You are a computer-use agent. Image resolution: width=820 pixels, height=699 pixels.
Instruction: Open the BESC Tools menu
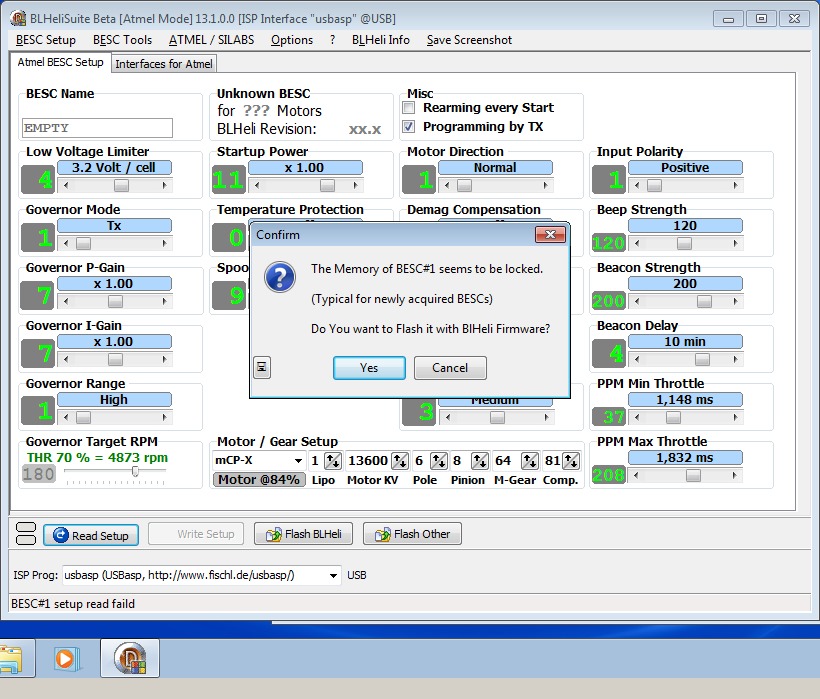click(122, 40)
